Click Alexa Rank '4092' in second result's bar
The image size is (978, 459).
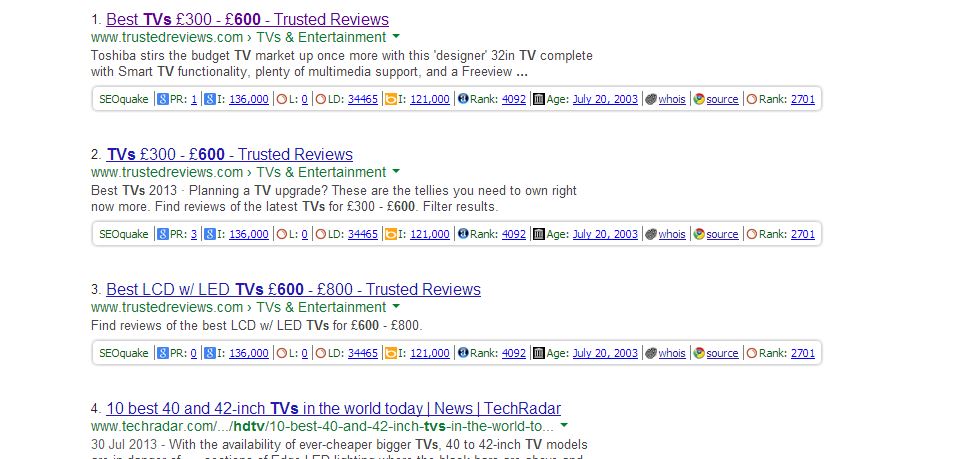pos(514,234)
